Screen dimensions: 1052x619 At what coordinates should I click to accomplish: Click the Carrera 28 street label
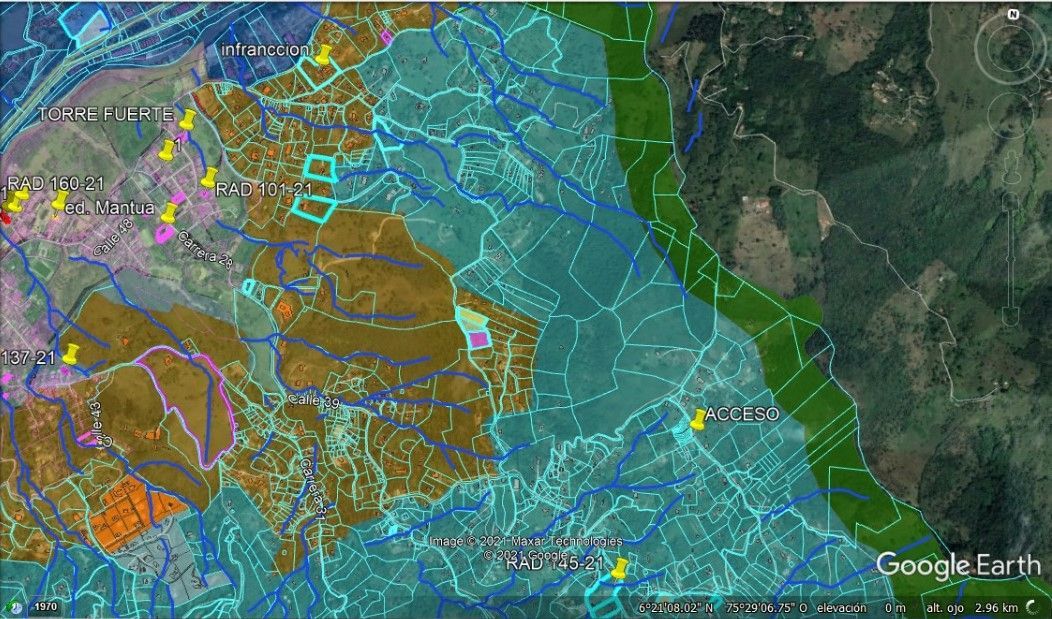coord(205,250)
